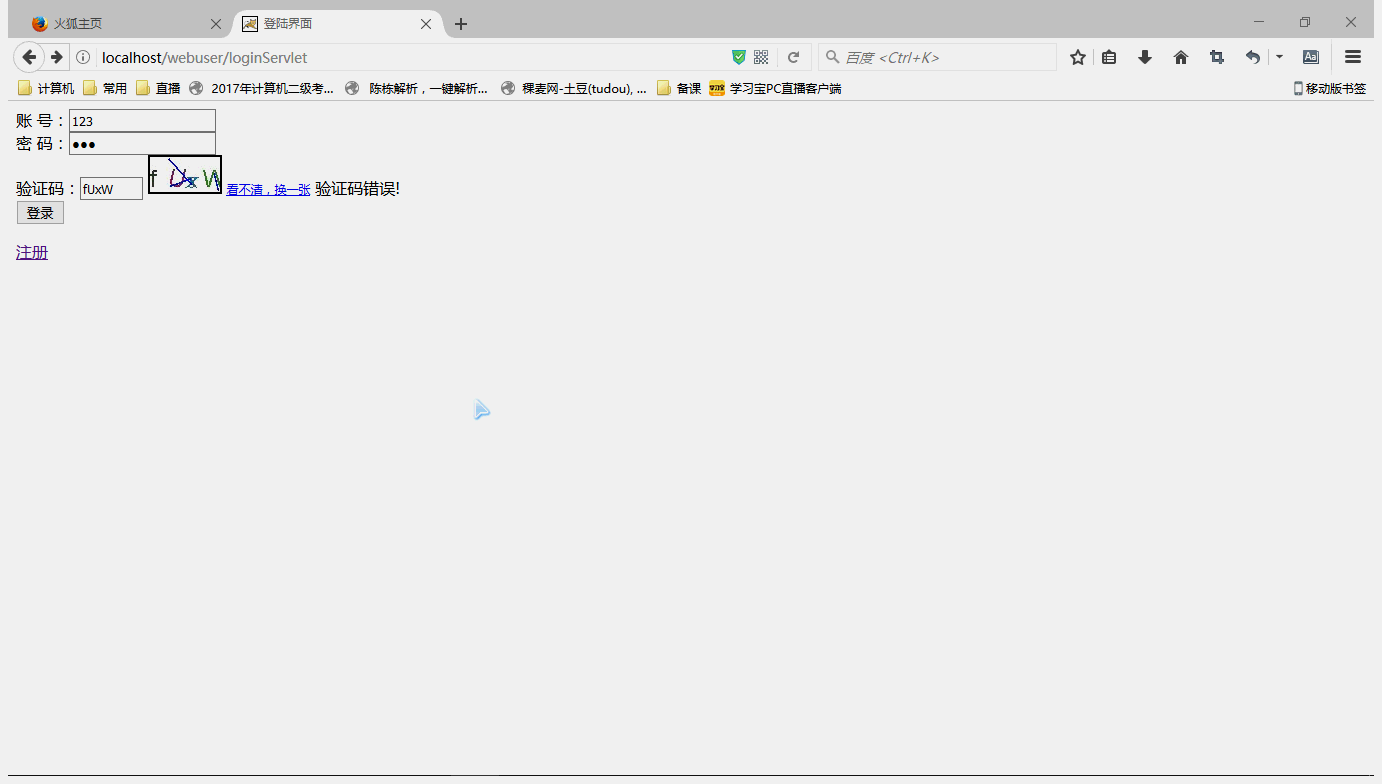The width and height of the screenshot is (1382, 784).
Task: Focus the 密码 password input field
Action: (x=142, y=144)
